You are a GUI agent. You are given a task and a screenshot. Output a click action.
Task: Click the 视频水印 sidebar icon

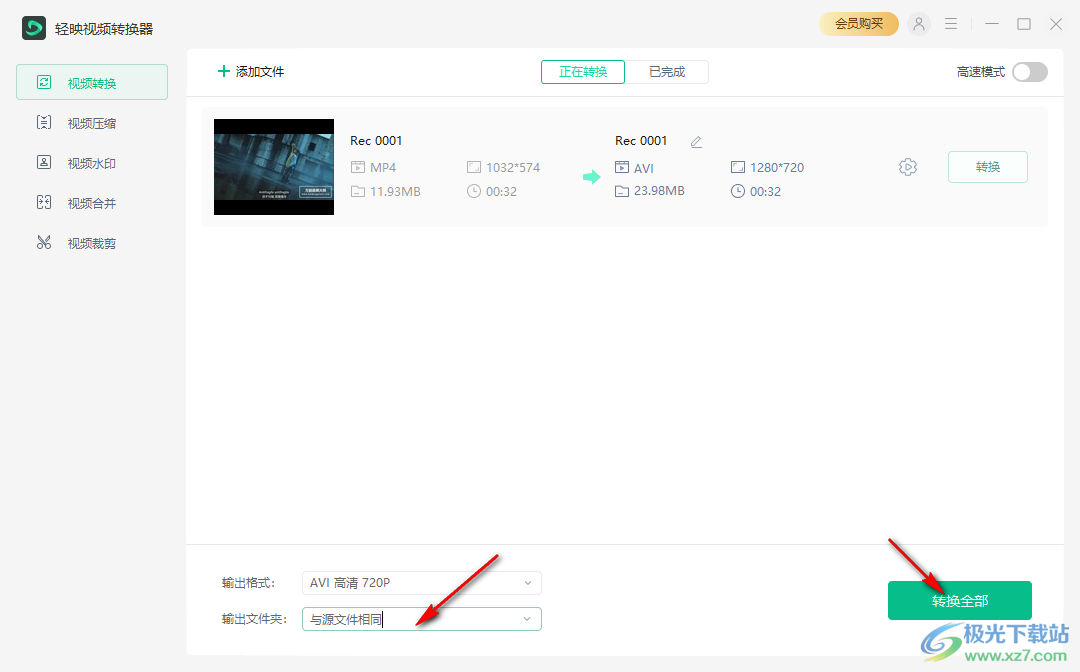(x=44, y=163)
